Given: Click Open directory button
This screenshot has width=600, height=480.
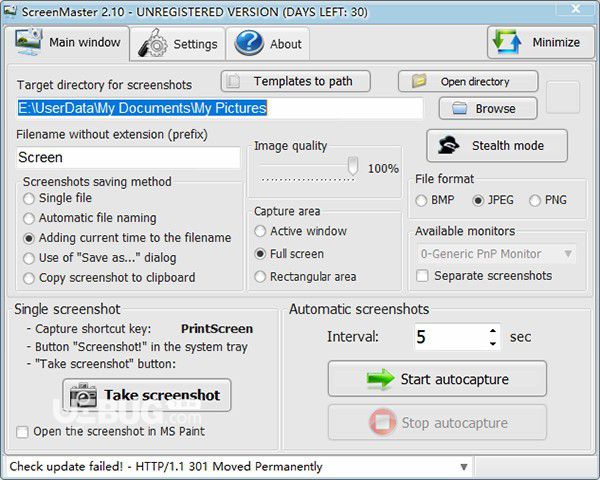Looking at the screenshot, I should (x=468, y=81).
